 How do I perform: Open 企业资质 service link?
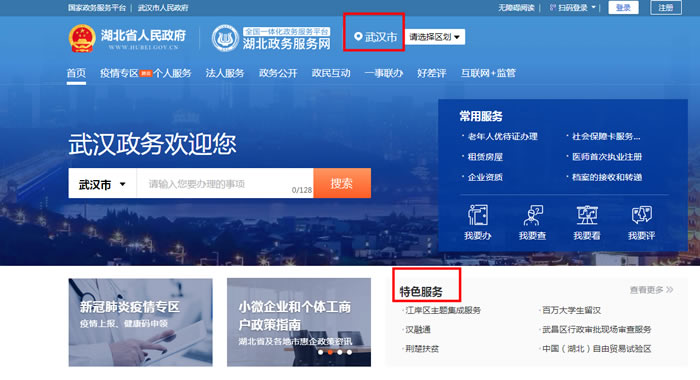click(x=485, y=177)
